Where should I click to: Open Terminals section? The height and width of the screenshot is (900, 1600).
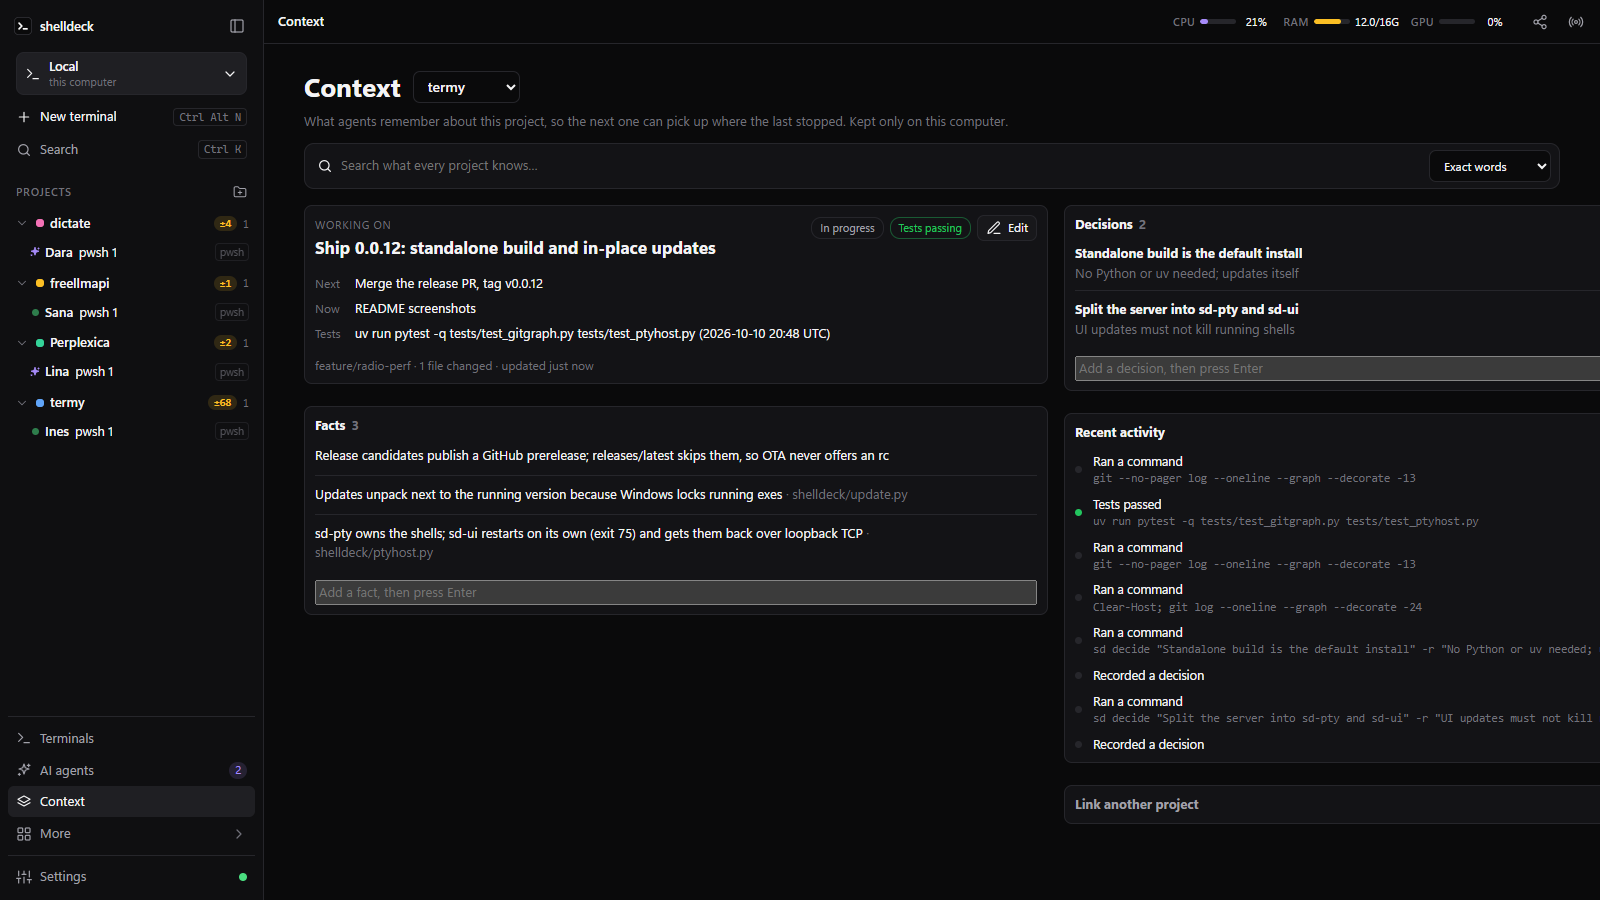131,738
